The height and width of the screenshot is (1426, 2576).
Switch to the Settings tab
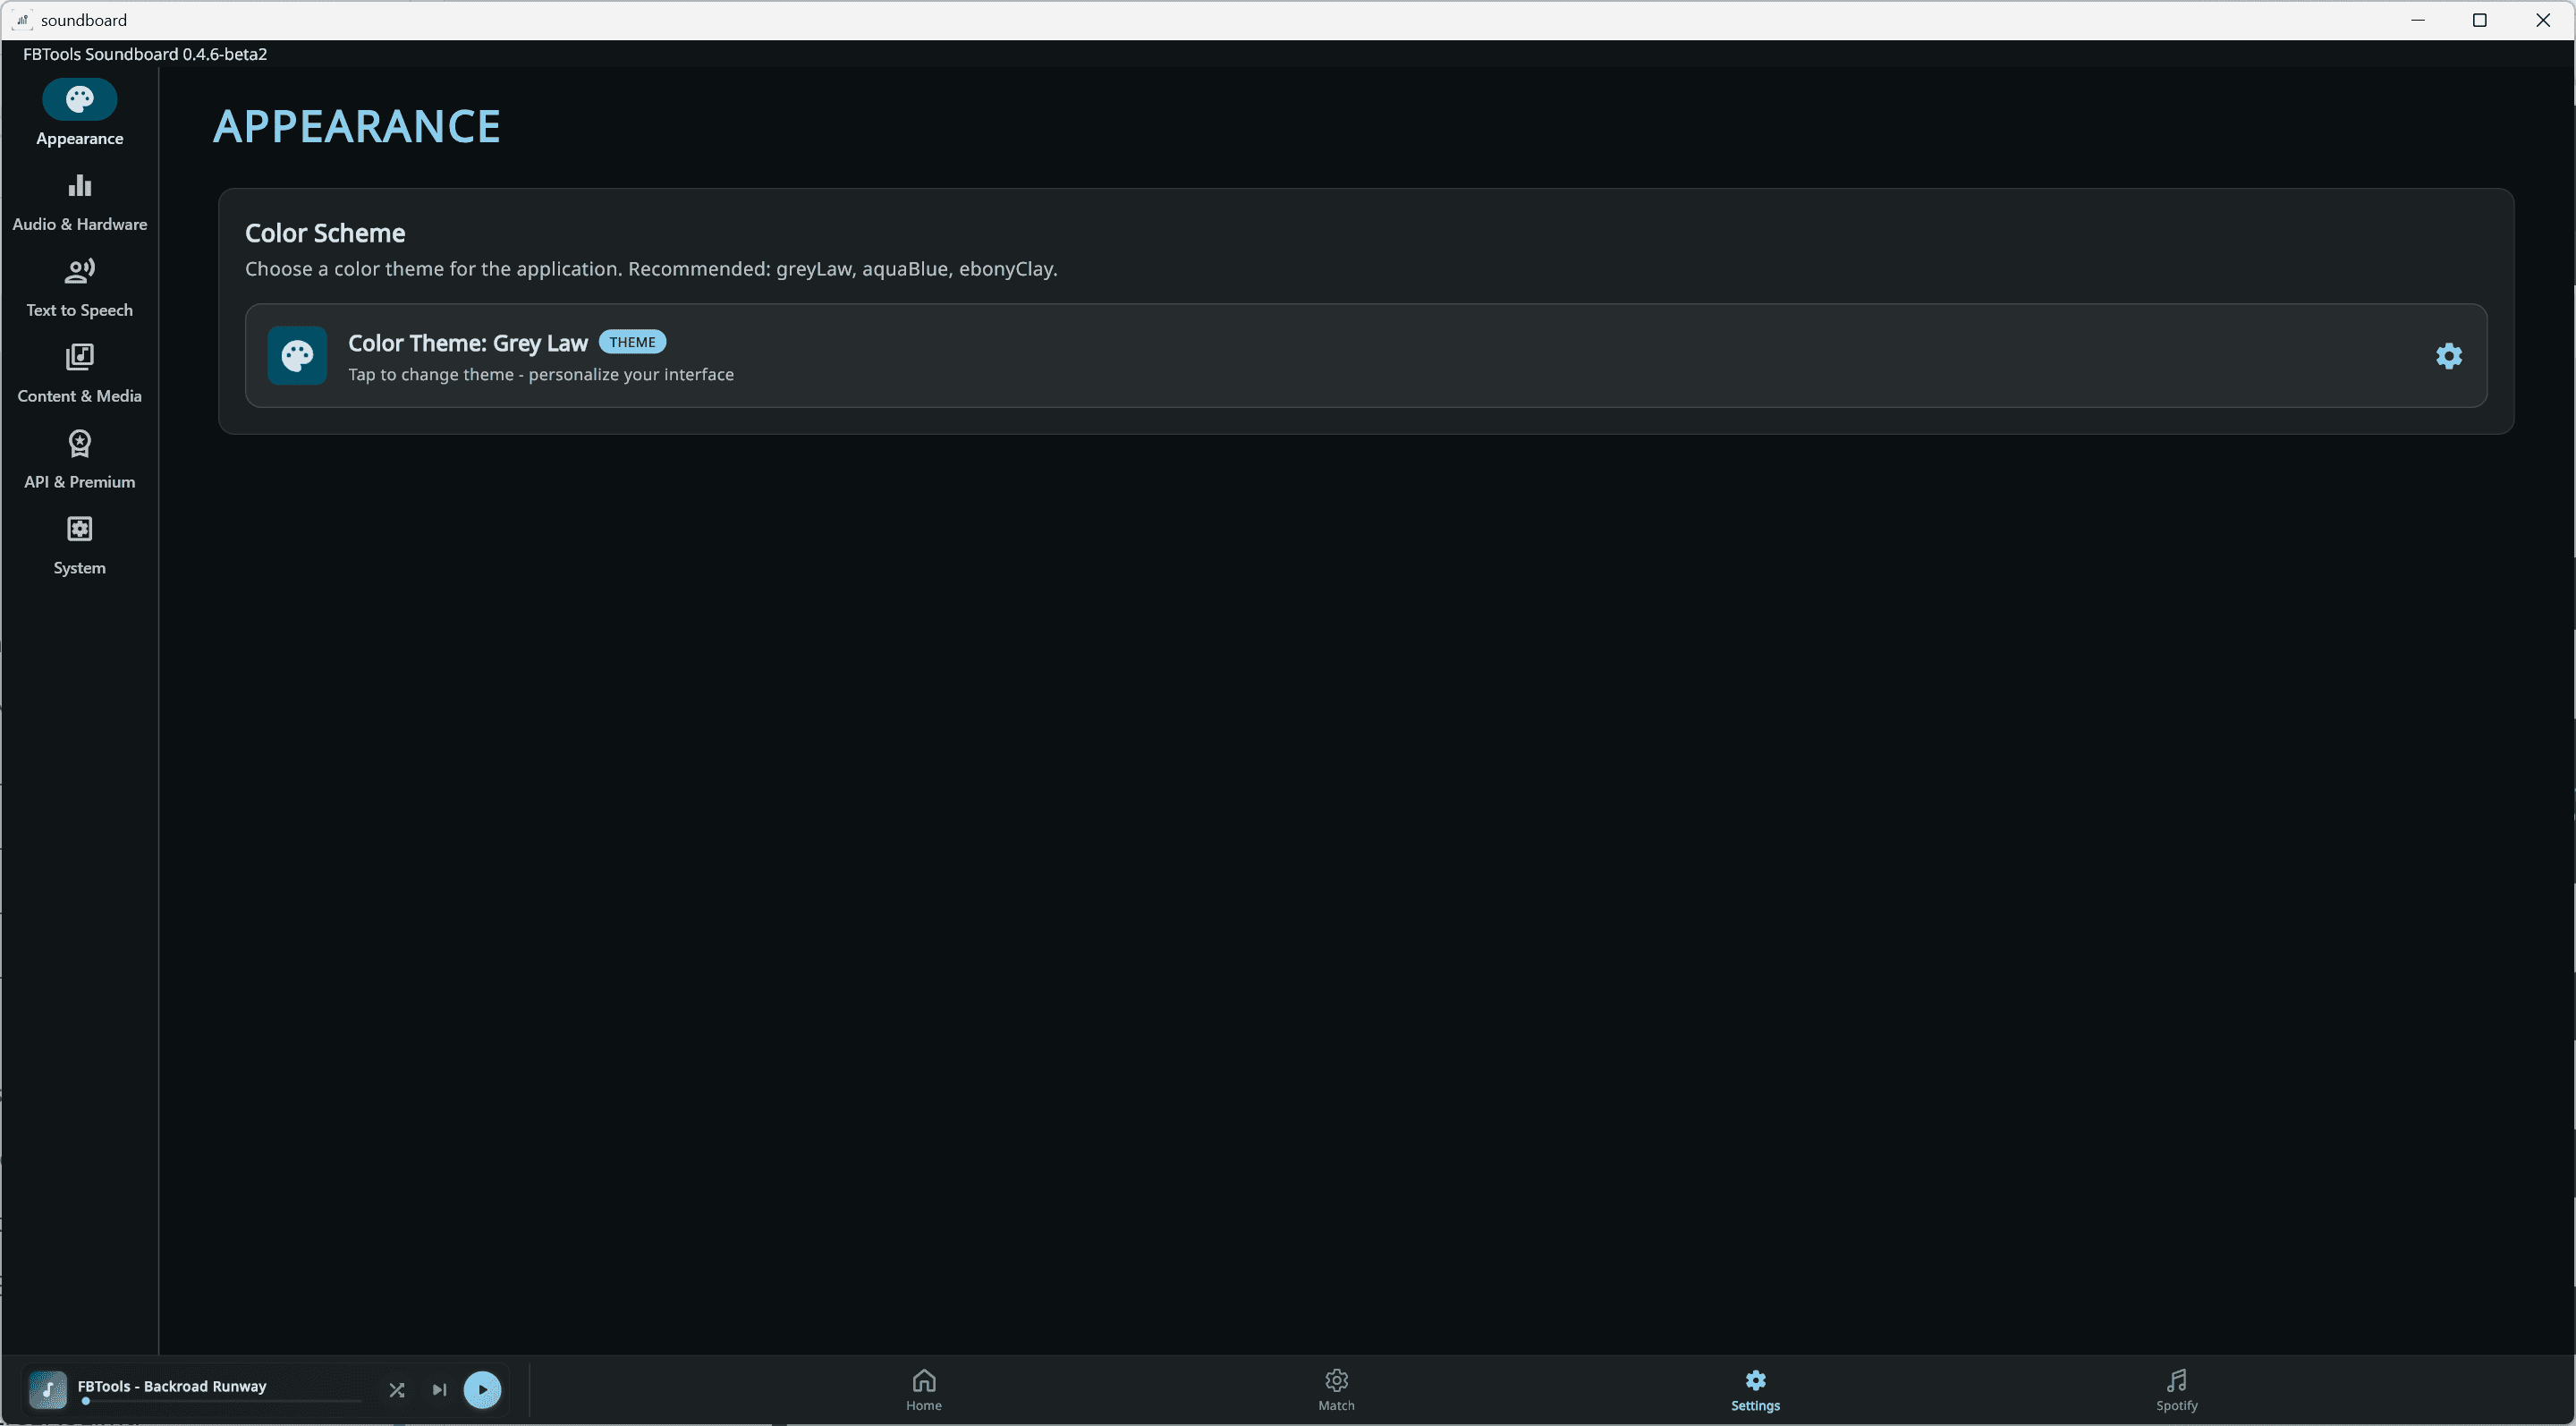[x=1755, y=1389]
